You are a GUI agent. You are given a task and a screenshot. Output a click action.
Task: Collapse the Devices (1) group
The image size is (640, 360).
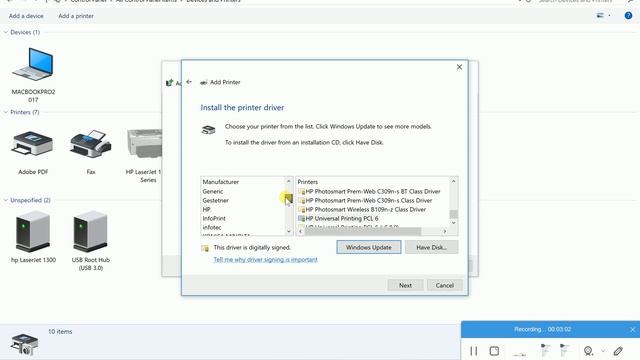tap(6, 32)
